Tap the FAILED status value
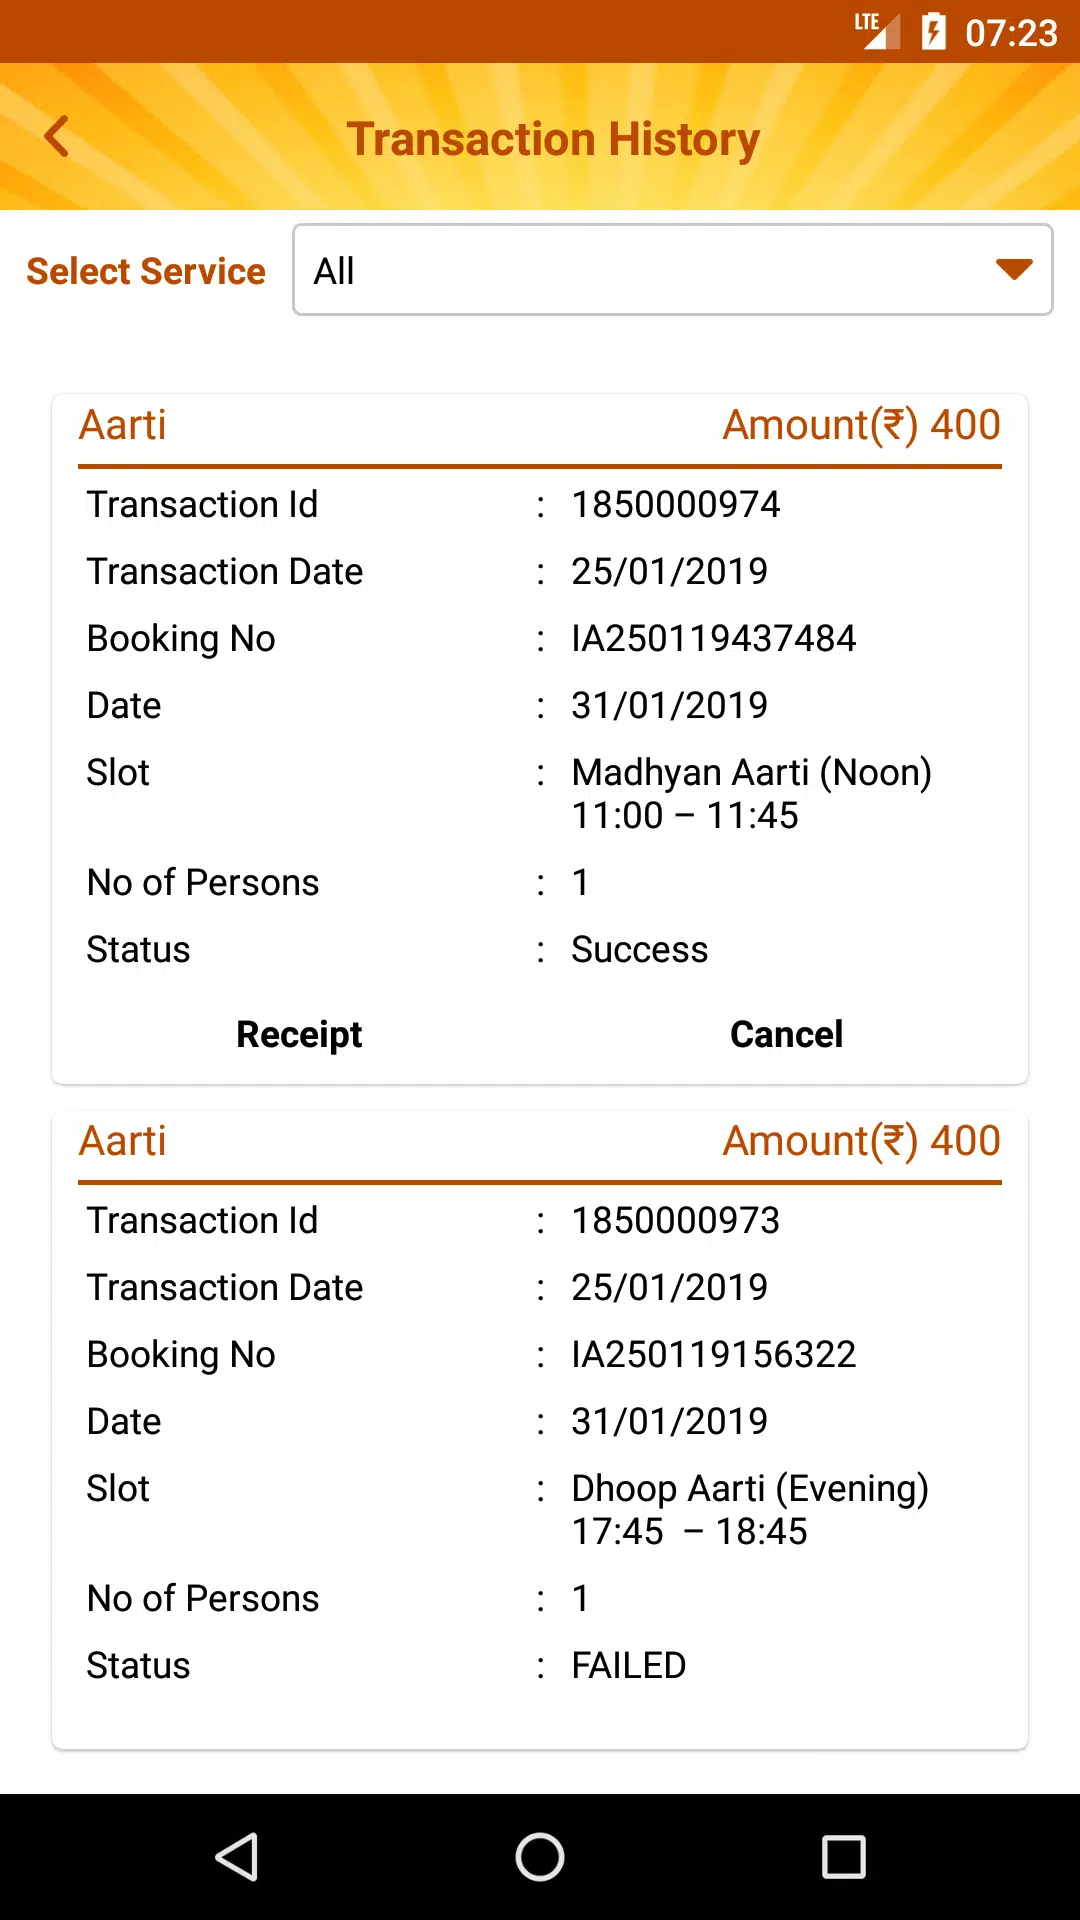Screen dimensions: 1080x1920 point(628,1665)
